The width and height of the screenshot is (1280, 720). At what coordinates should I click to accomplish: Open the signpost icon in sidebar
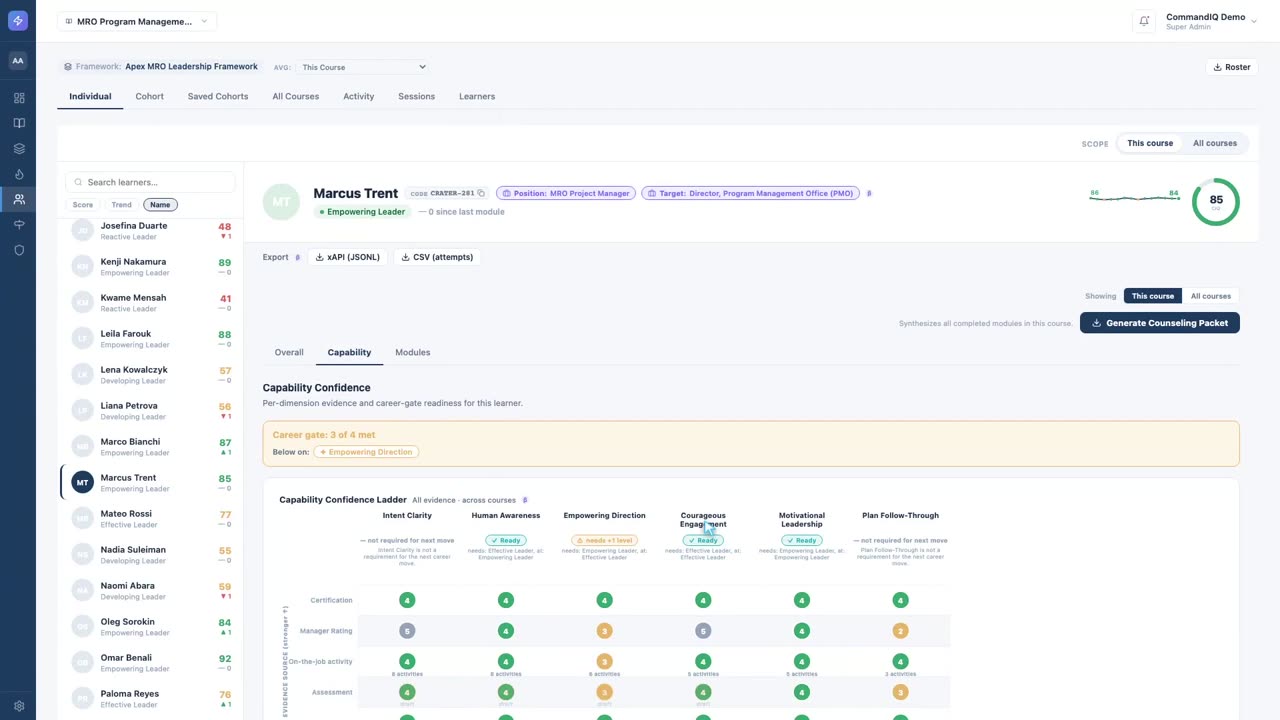coord(18,225)
